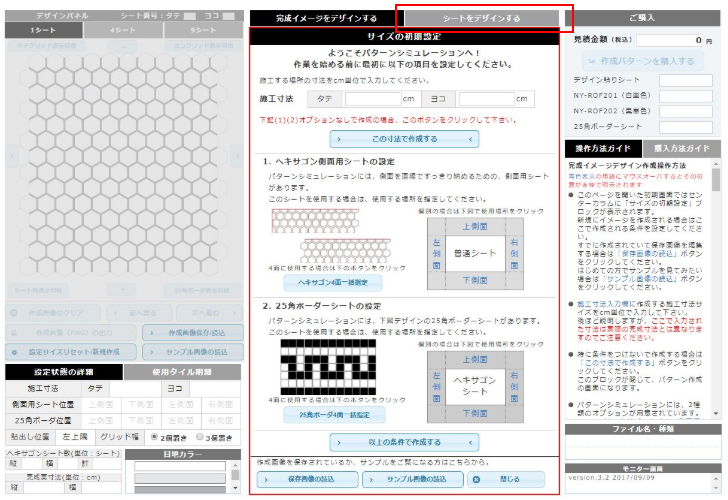The height and width of the screenshot is (500, 728).
Task: Open the 使用タイル明細 tab
Action: point(182,372)
